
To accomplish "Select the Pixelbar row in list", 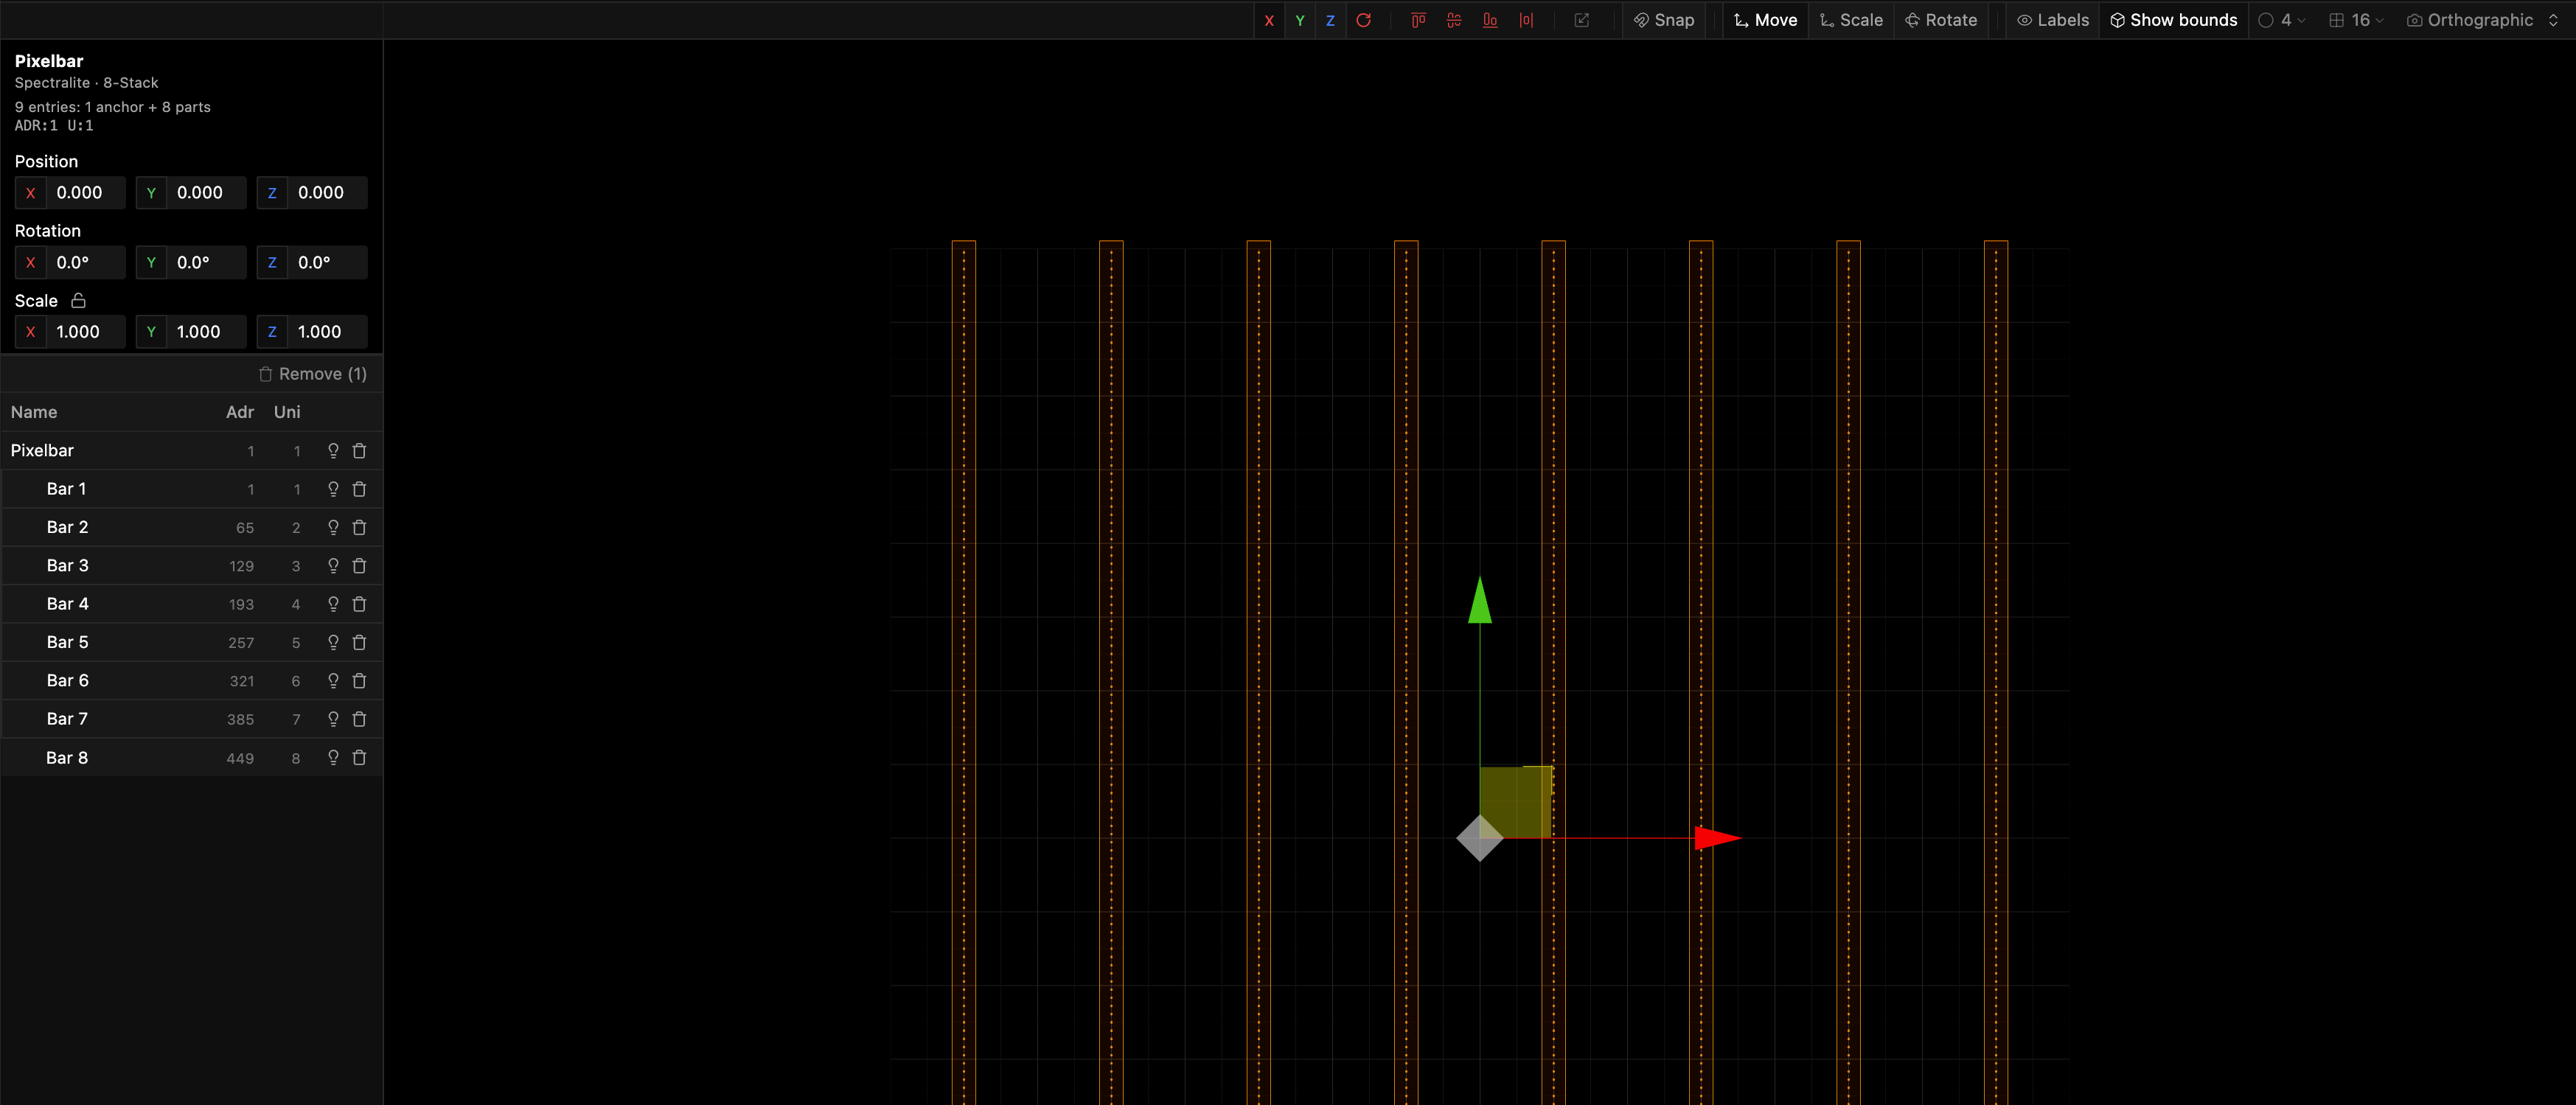I will 191,451.
